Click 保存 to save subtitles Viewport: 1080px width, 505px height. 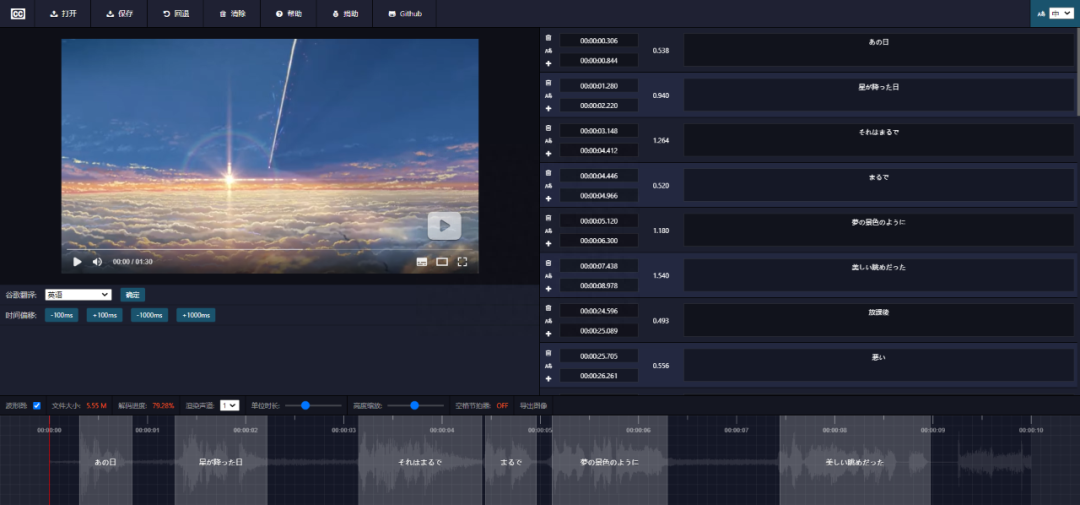point(120,14)
